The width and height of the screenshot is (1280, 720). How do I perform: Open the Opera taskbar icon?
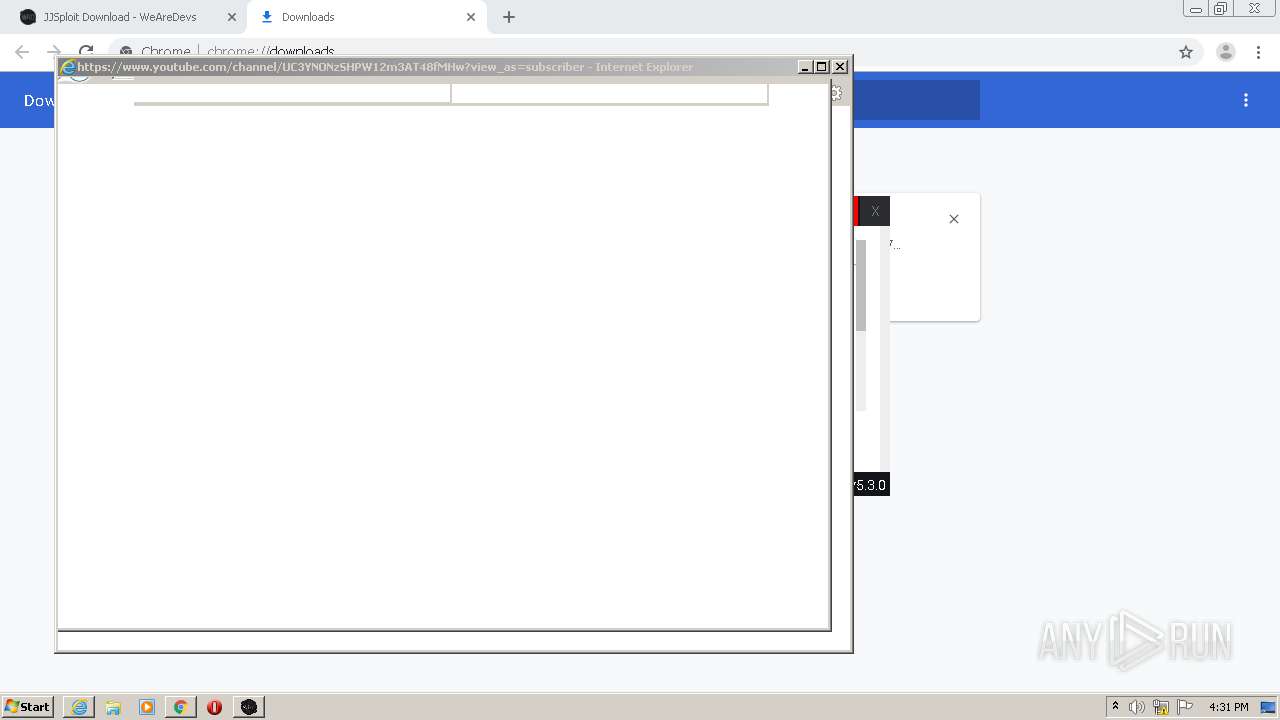point(214,707)
